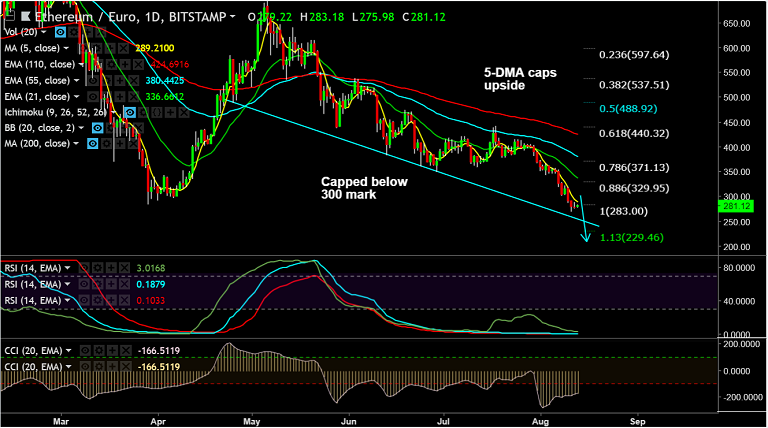Open settings gear for green RSI 3.0168

click(x=97, y=268)
